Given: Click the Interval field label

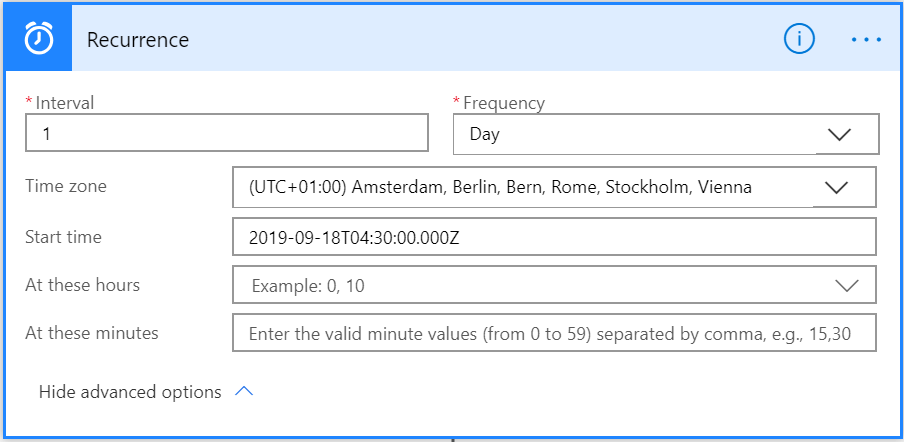Looking at the screenshot, I should point(65,102).
